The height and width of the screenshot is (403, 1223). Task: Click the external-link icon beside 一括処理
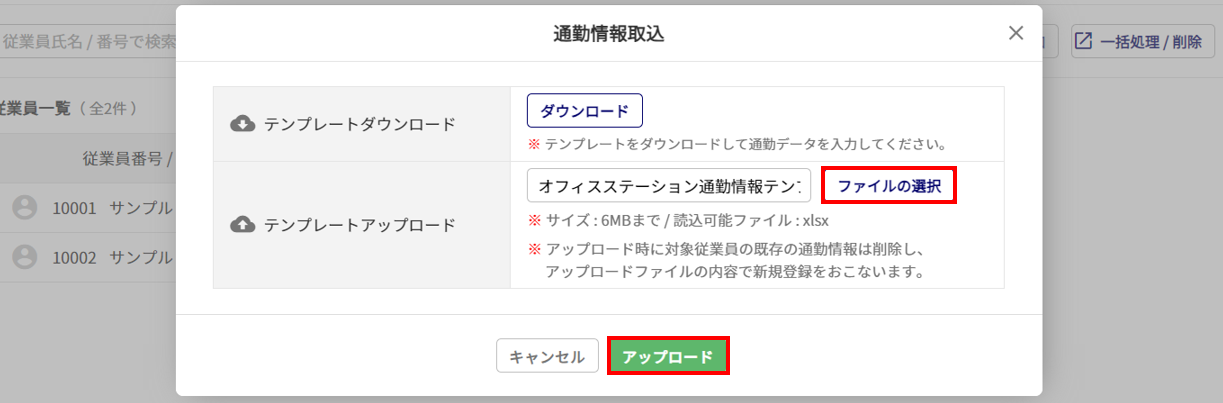(1083, 42)
